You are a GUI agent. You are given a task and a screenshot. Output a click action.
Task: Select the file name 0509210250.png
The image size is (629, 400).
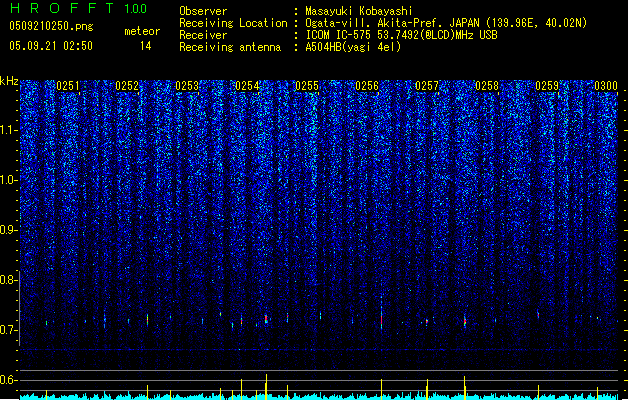51,26
